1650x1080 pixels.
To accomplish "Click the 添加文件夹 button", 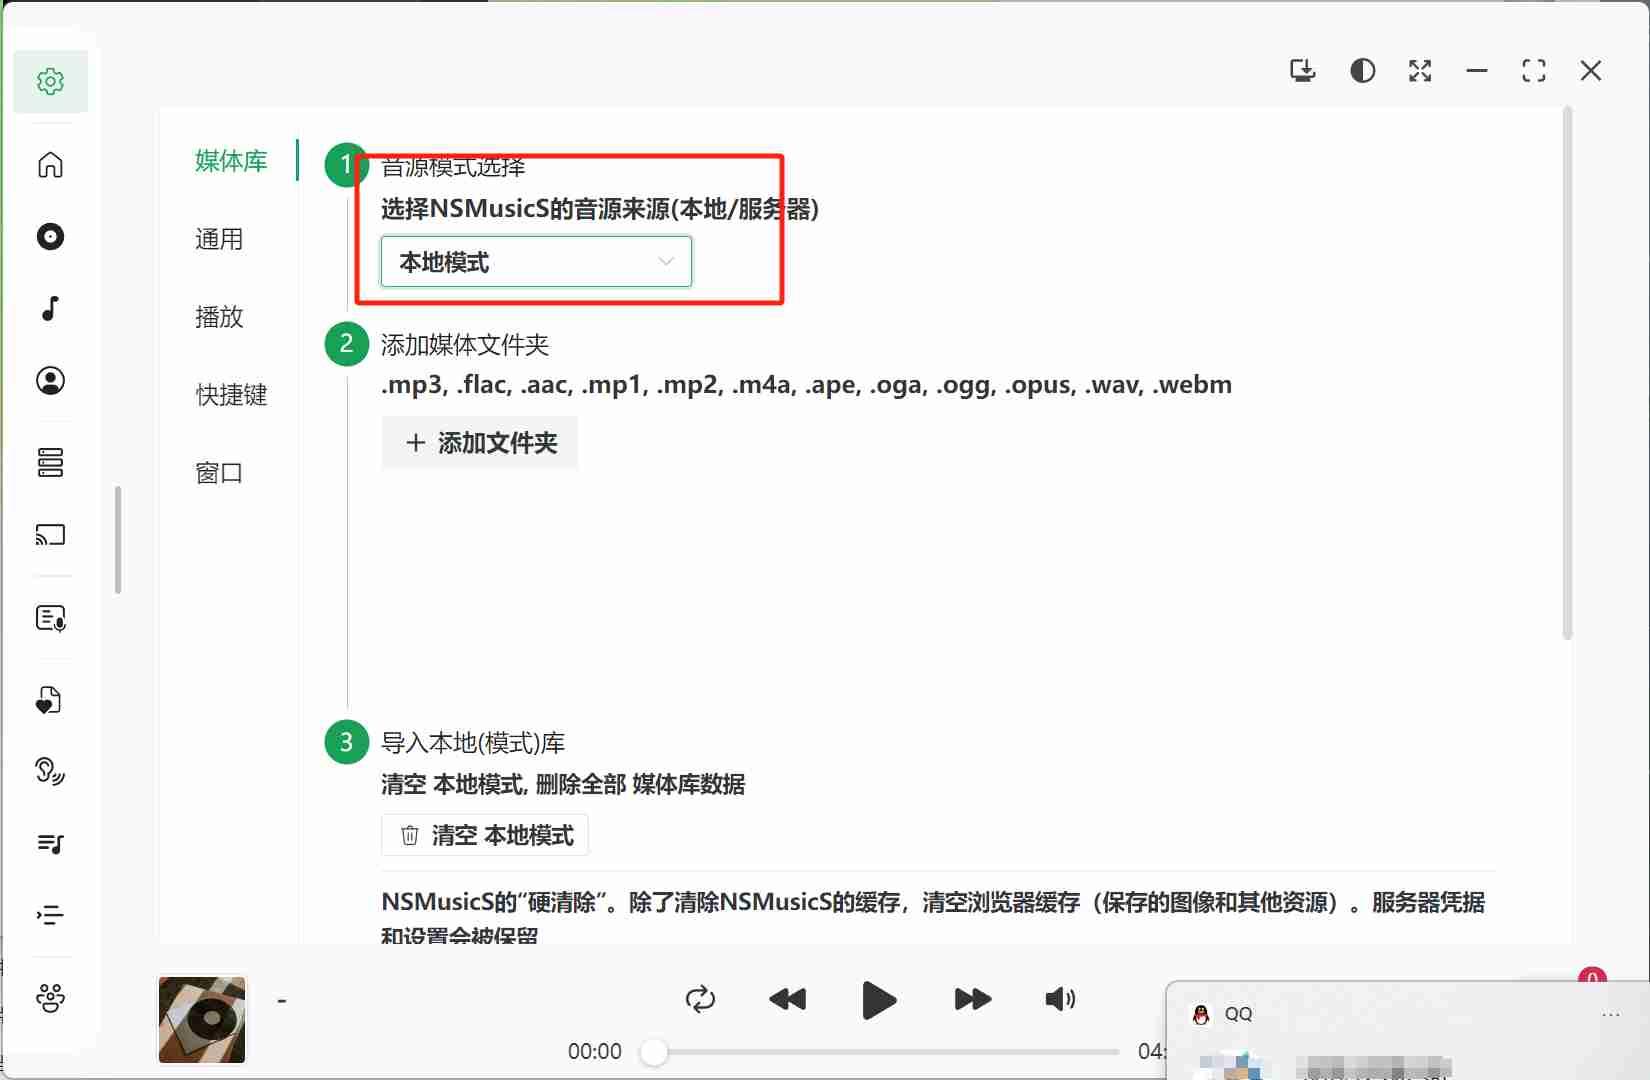I will point(479,443).
